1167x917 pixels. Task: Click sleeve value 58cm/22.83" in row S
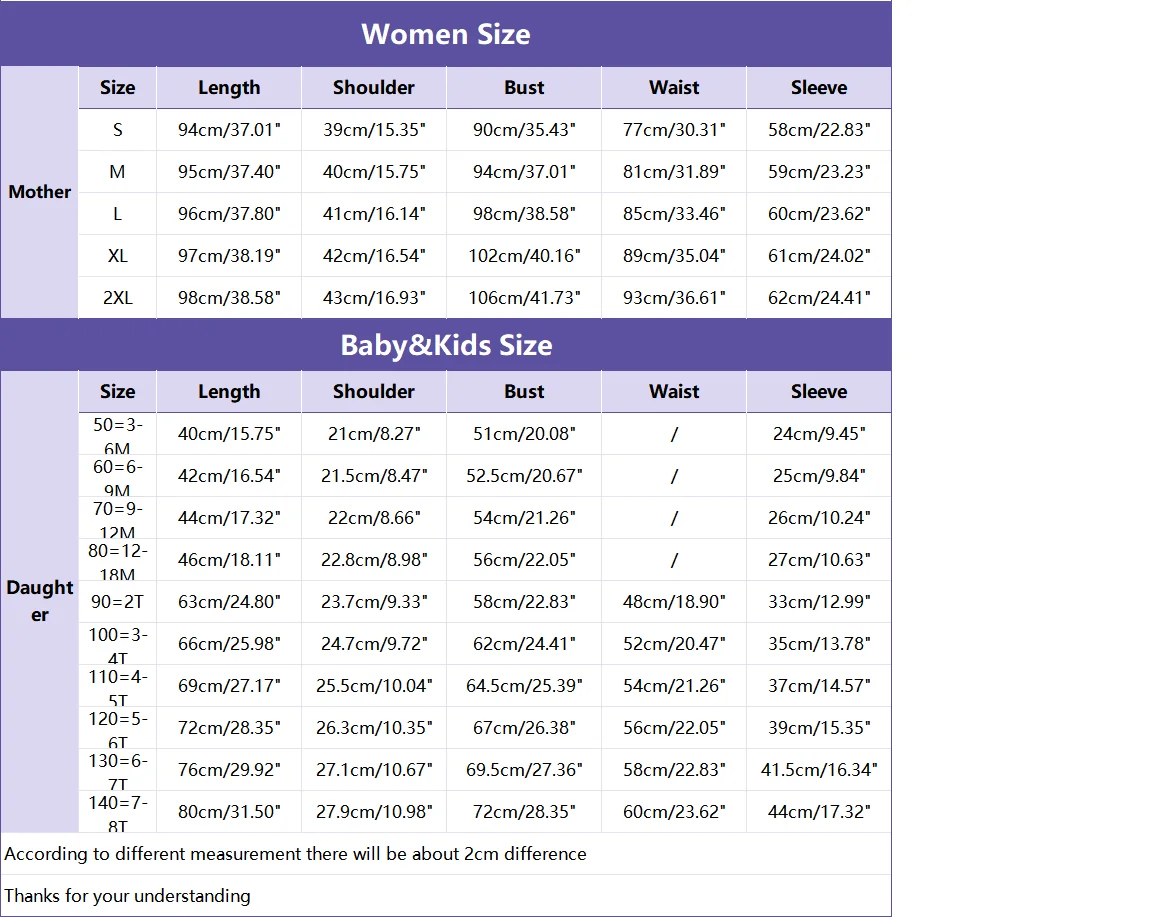pyautogui.click(x=819, y=130)
